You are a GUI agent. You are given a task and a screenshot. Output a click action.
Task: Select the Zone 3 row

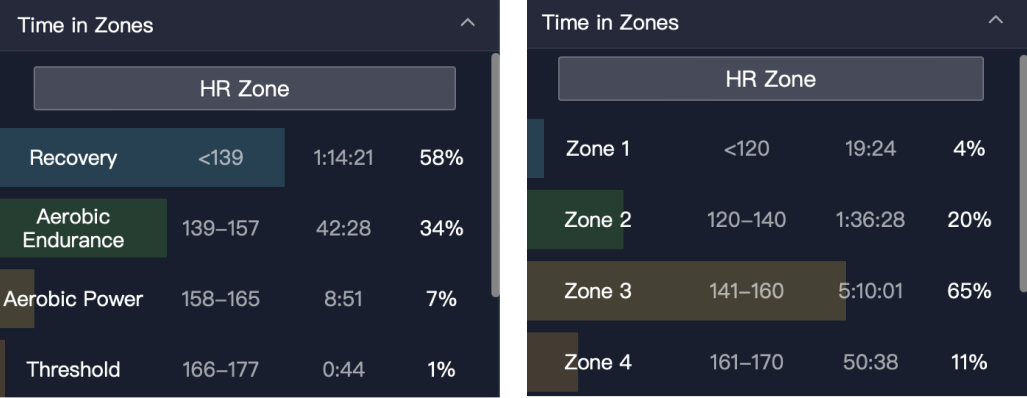(x=773, y=291)
